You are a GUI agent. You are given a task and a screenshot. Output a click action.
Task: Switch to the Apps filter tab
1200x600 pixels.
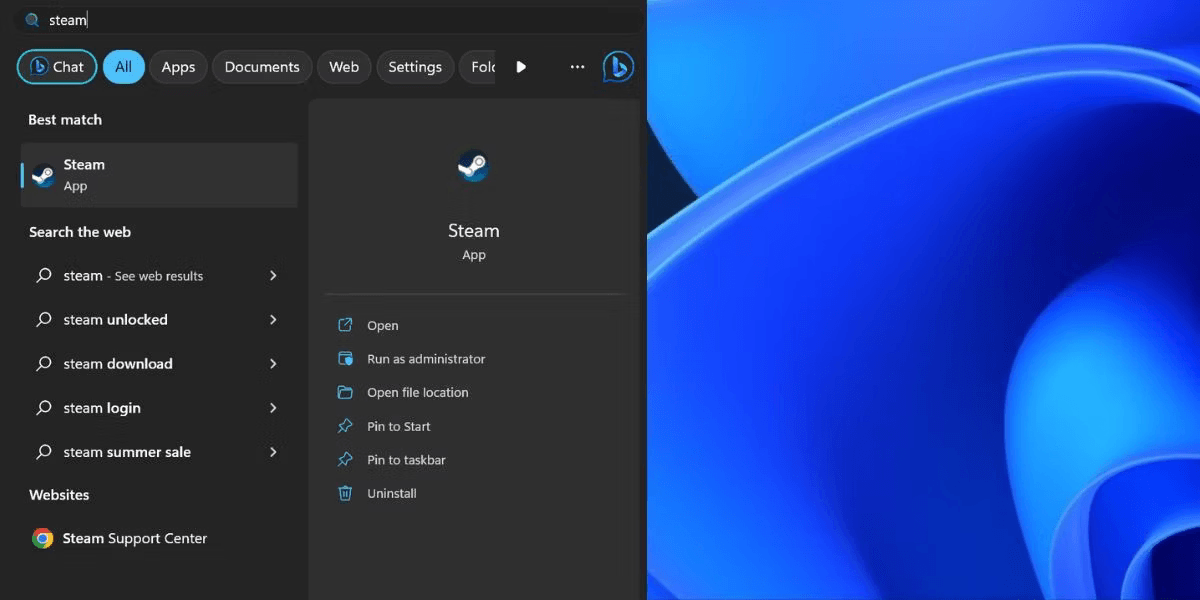point(178,67)
